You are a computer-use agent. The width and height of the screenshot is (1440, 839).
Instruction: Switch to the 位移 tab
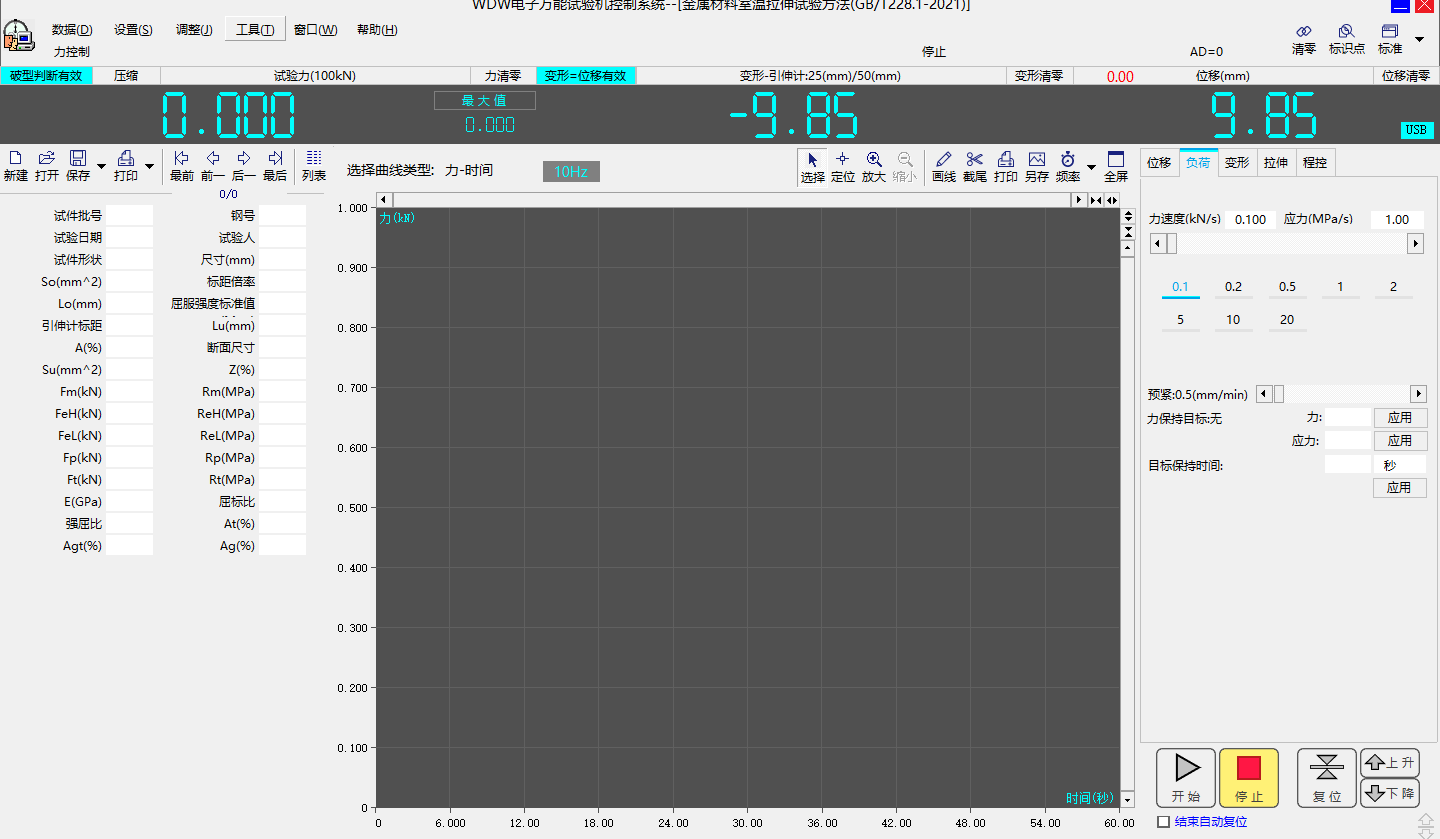[1159, 162]
